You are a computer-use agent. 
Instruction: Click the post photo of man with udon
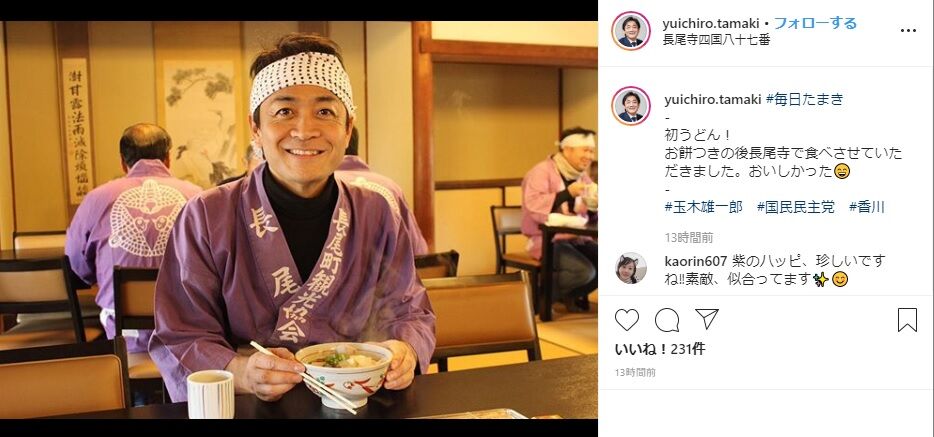298,220
